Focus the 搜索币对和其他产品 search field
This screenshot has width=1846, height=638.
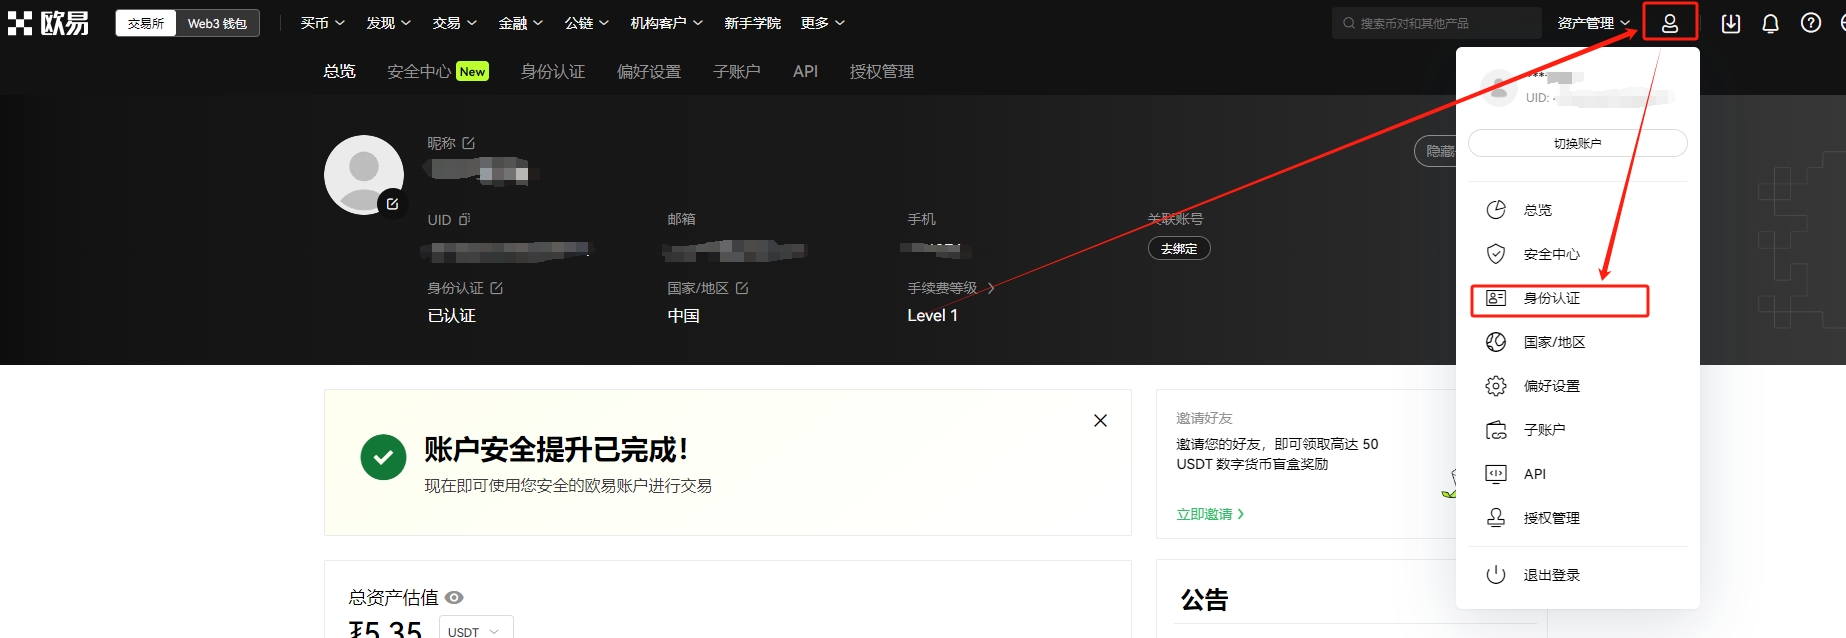[1436, 23]
